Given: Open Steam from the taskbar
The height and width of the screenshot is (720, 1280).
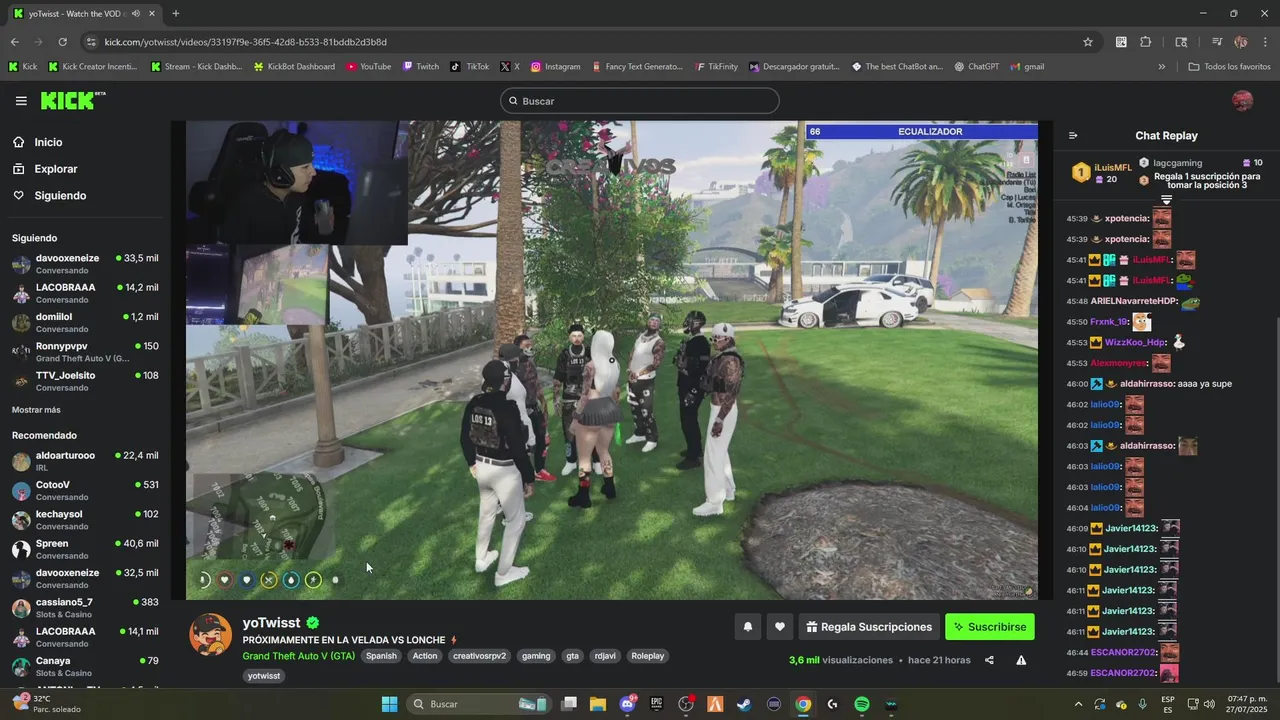Looking at the screenshot, I should point(744,704).
